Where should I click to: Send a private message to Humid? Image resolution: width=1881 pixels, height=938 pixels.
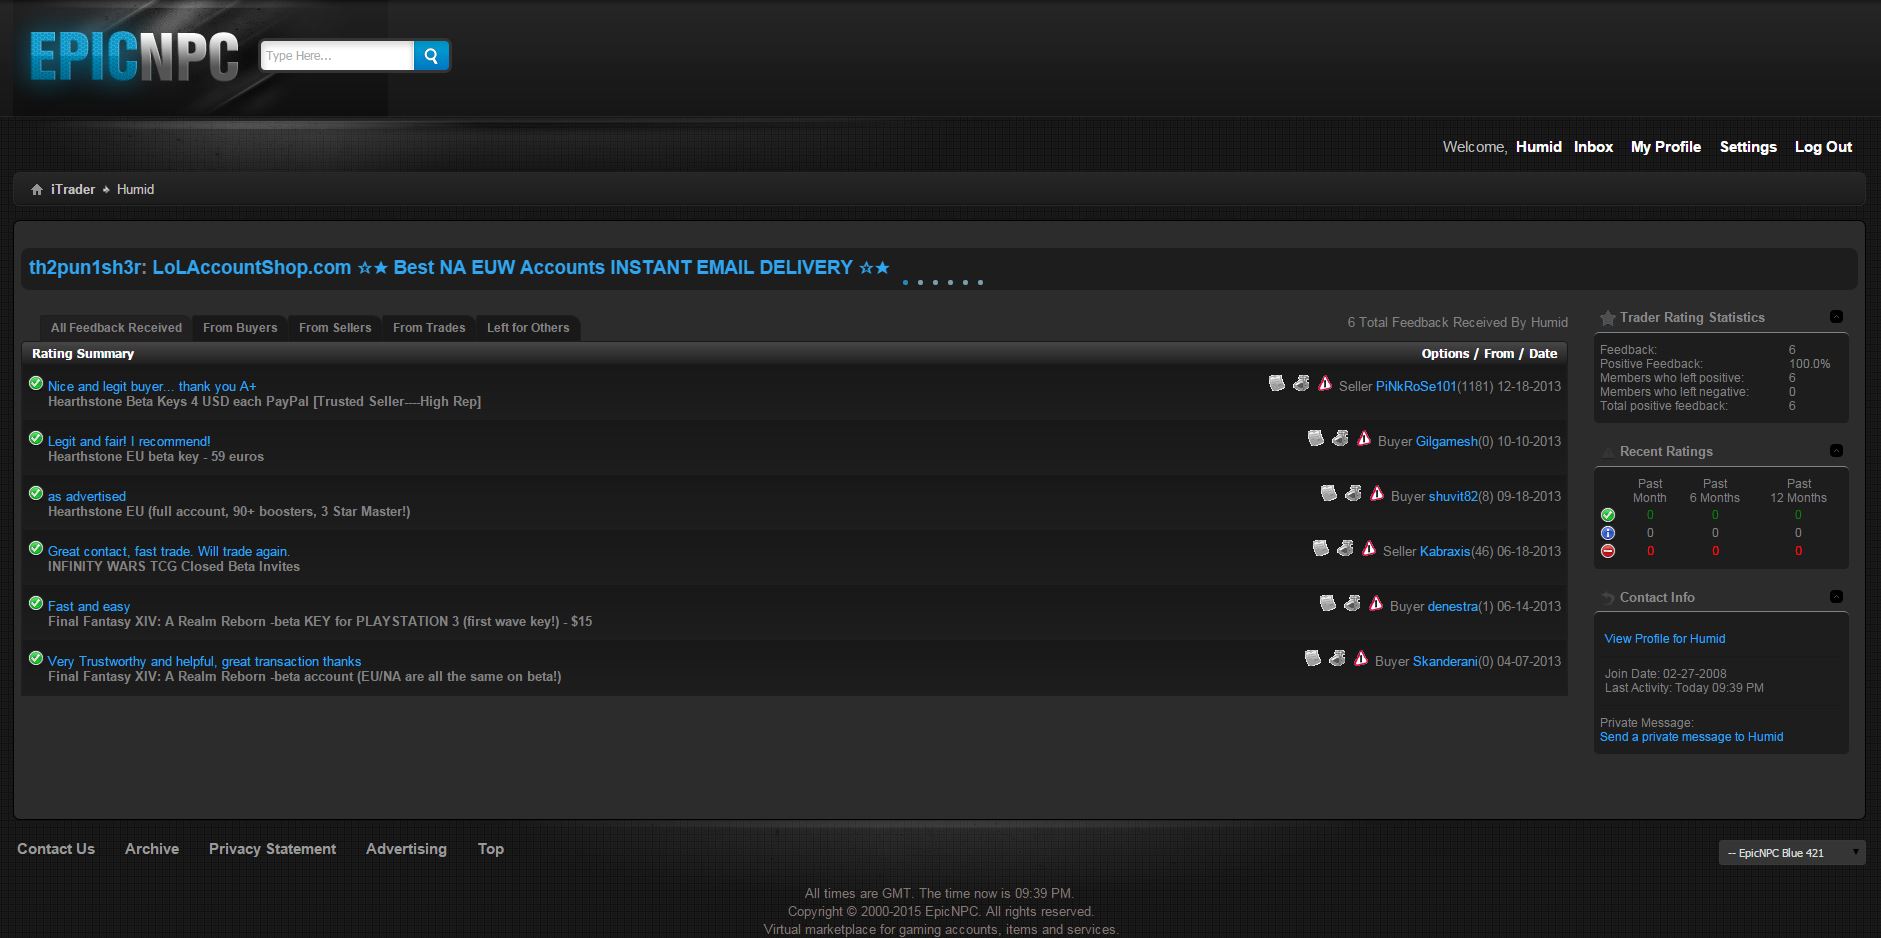1691,737
